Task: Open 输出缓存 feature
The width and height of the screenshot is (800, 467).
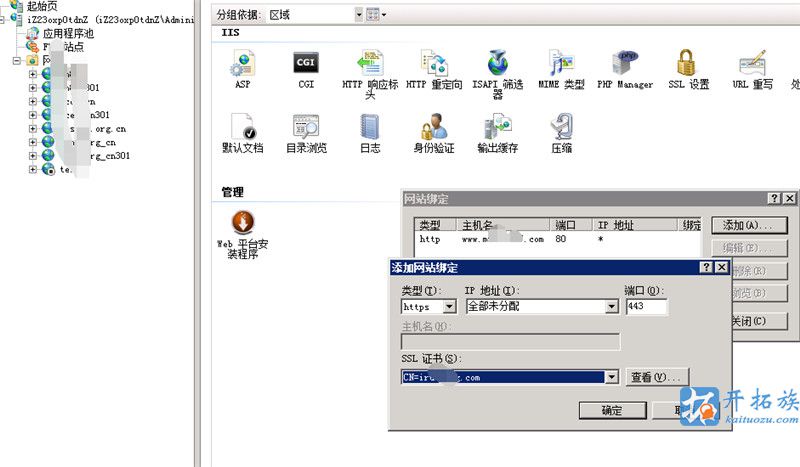Action: tap(497, 133)
